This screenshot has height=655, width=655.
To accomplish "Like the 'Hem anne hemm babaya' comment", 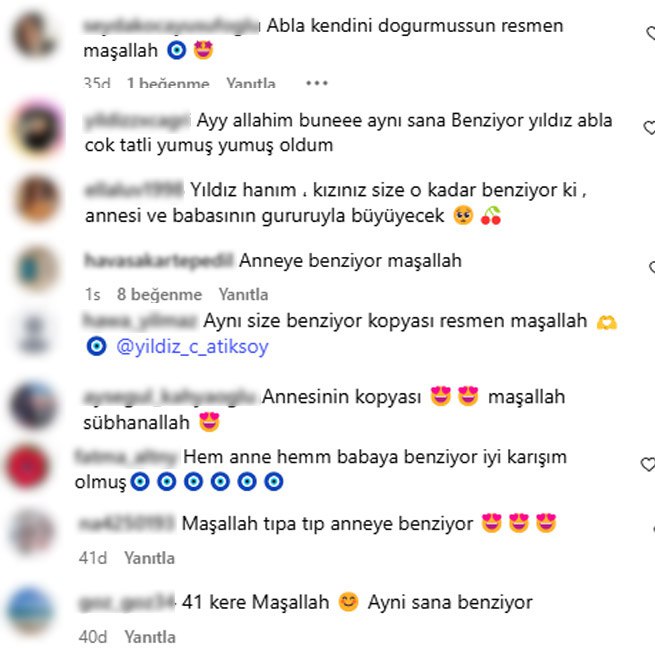I will pos(648,464).
